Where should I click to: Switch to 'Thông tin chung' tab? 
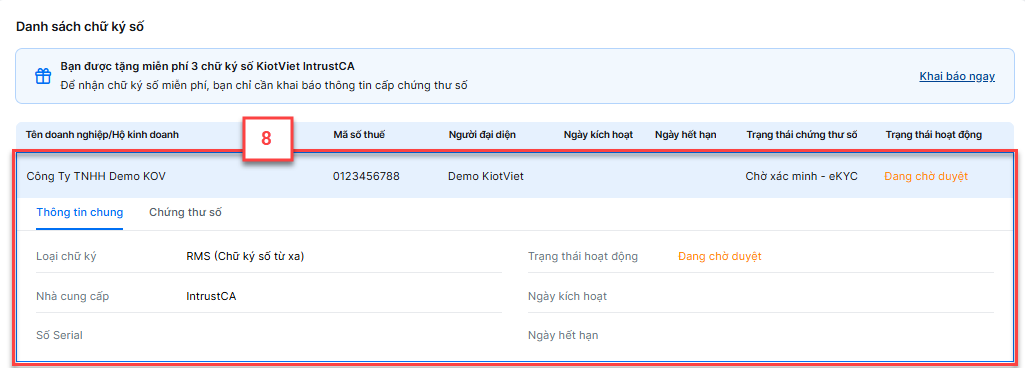point(80,212)
